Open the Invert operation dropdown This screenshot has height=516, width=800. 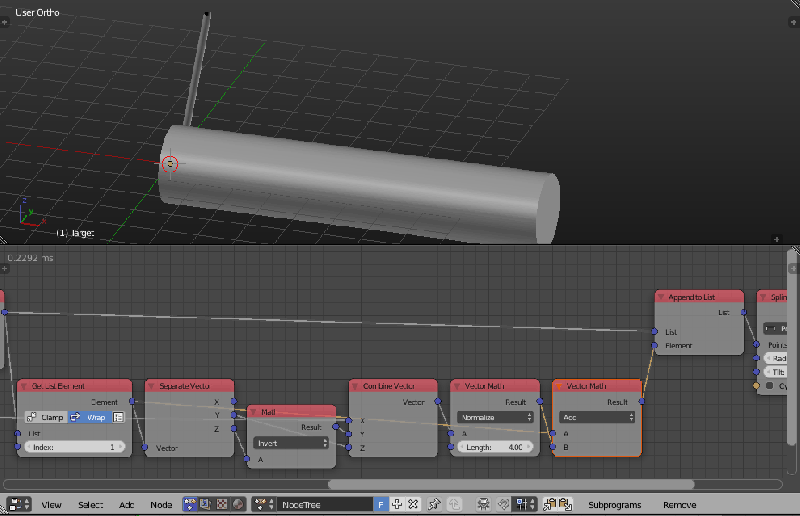[x=291, y=443]
